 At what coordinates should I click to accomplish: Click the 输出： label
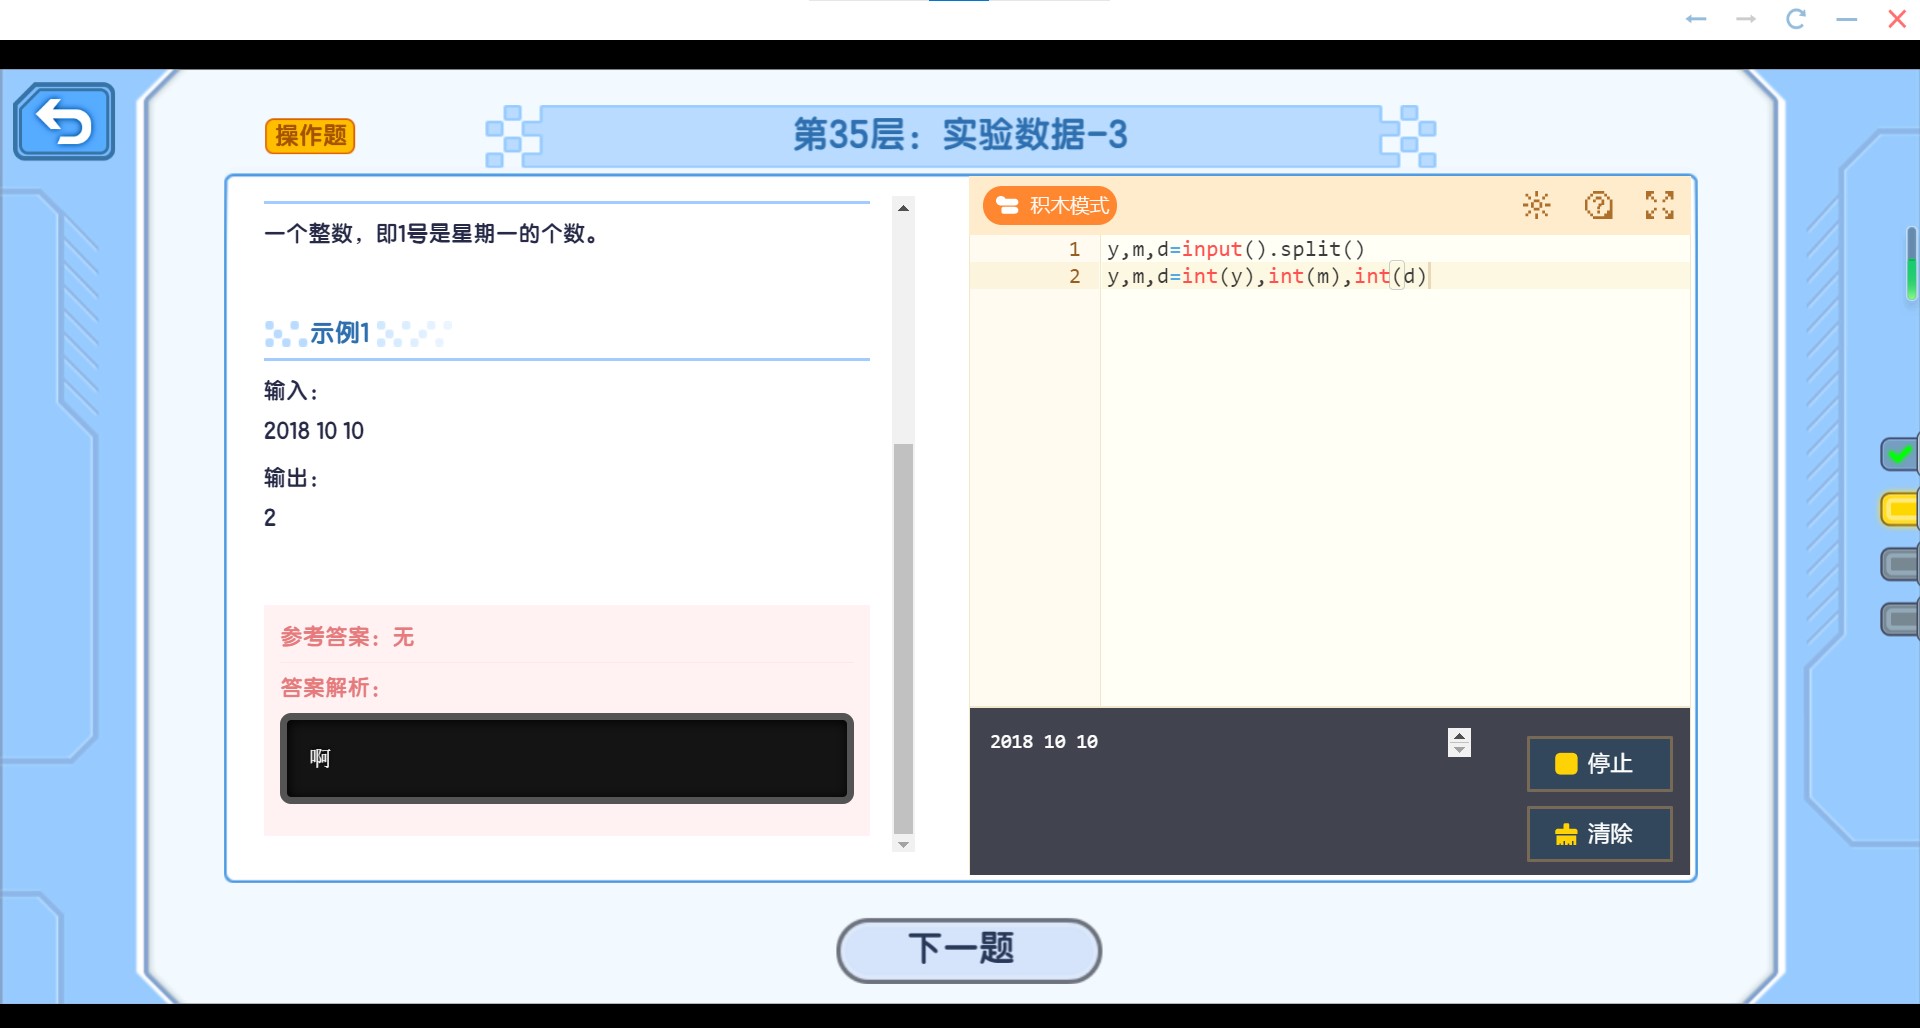pos(291,478)
